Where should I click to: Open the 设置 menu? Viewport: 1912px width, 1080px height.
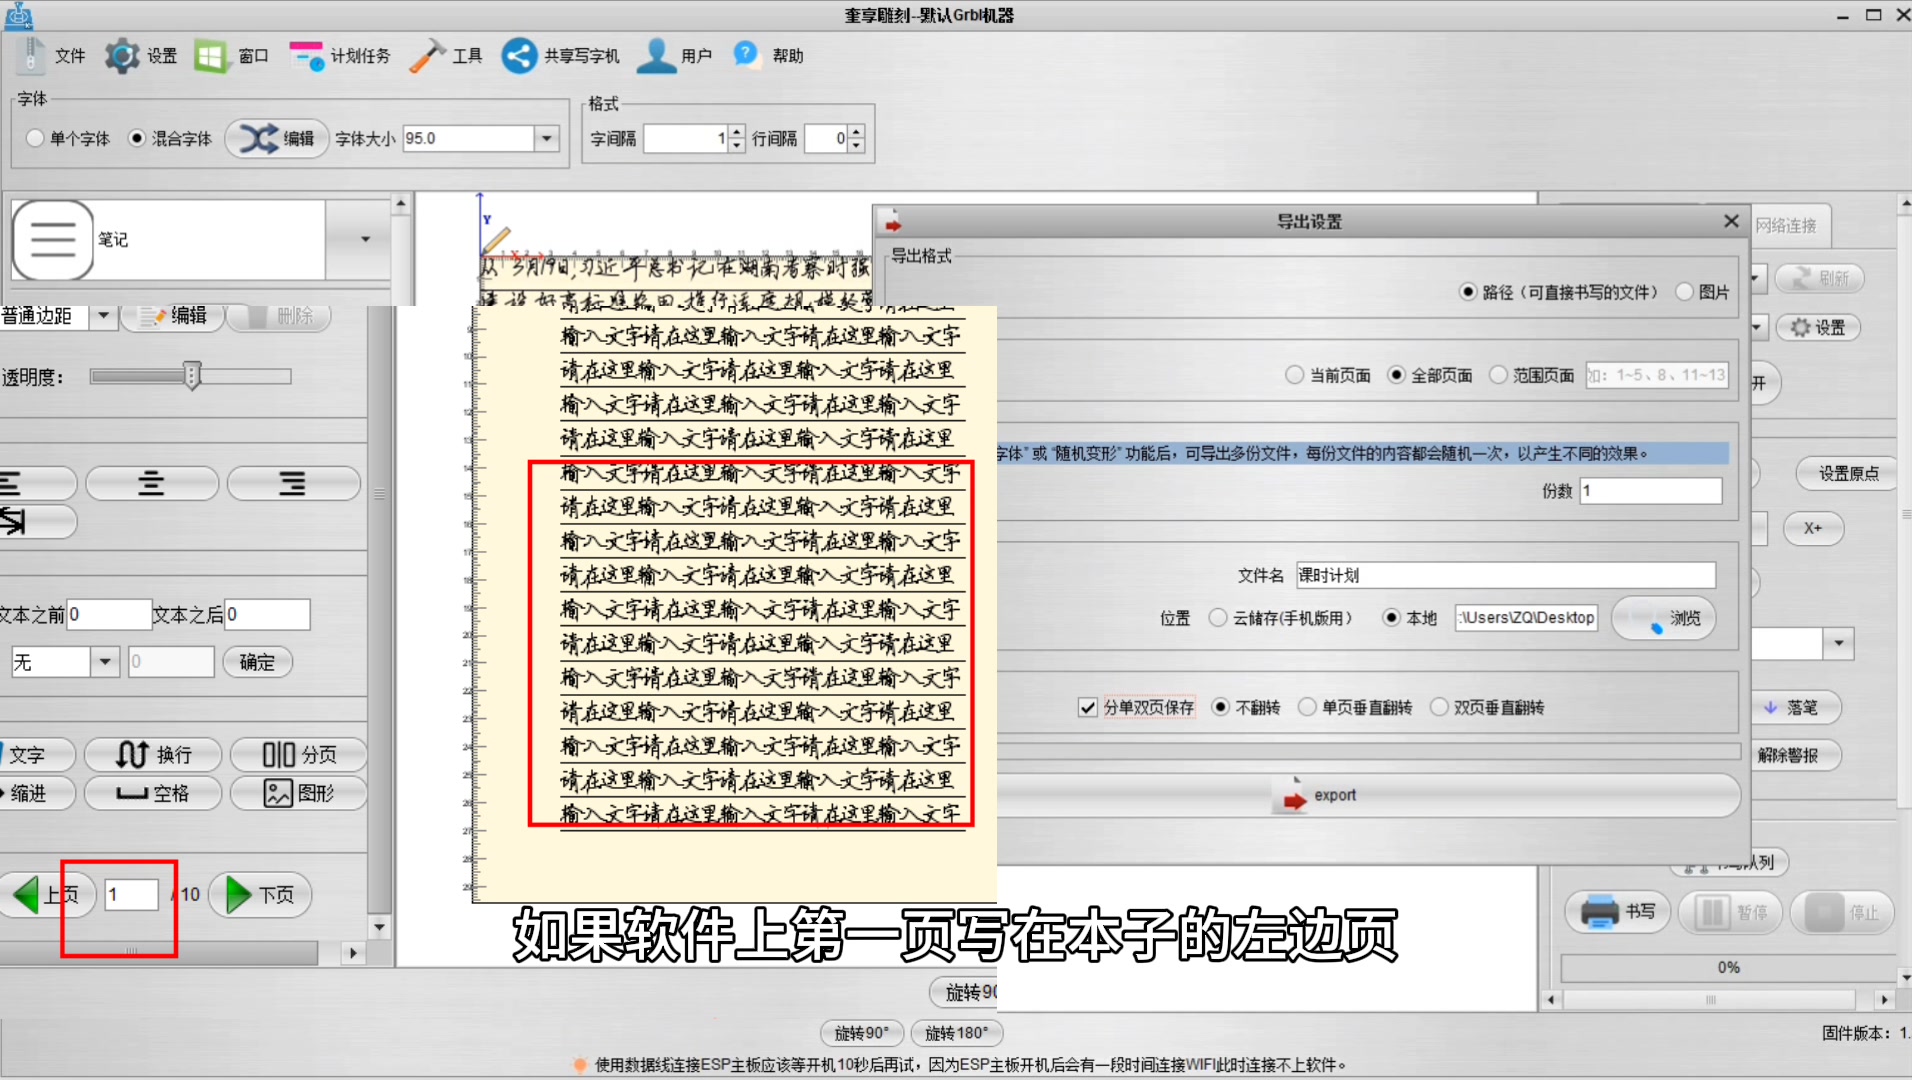(141, 56)
